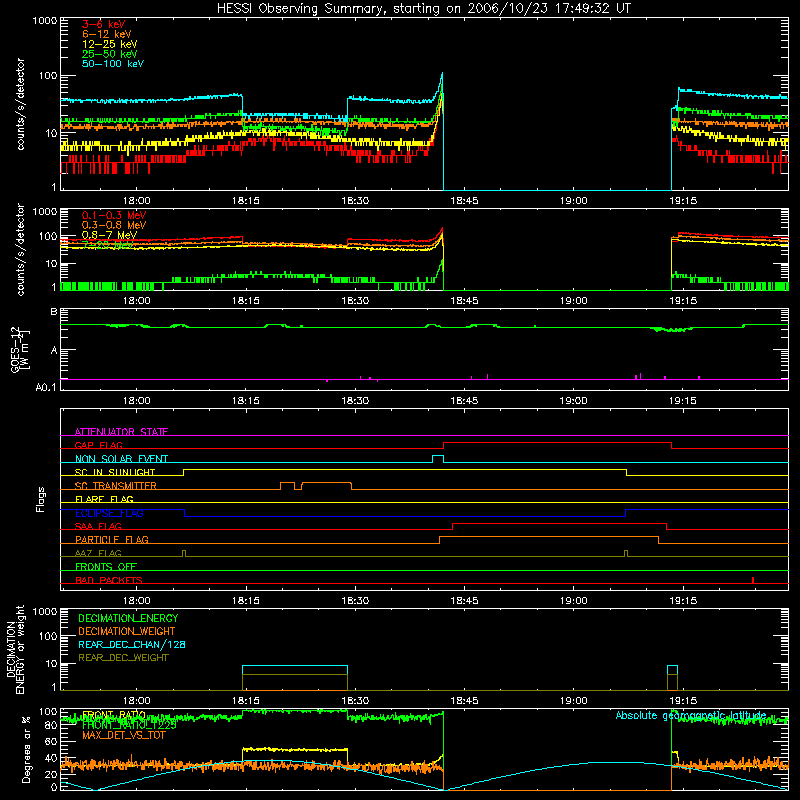Image resolution: width=800 pixels, height=800 pixels.
Task: Click the 18:45 tick label under top plot
Action: (464, 201)
